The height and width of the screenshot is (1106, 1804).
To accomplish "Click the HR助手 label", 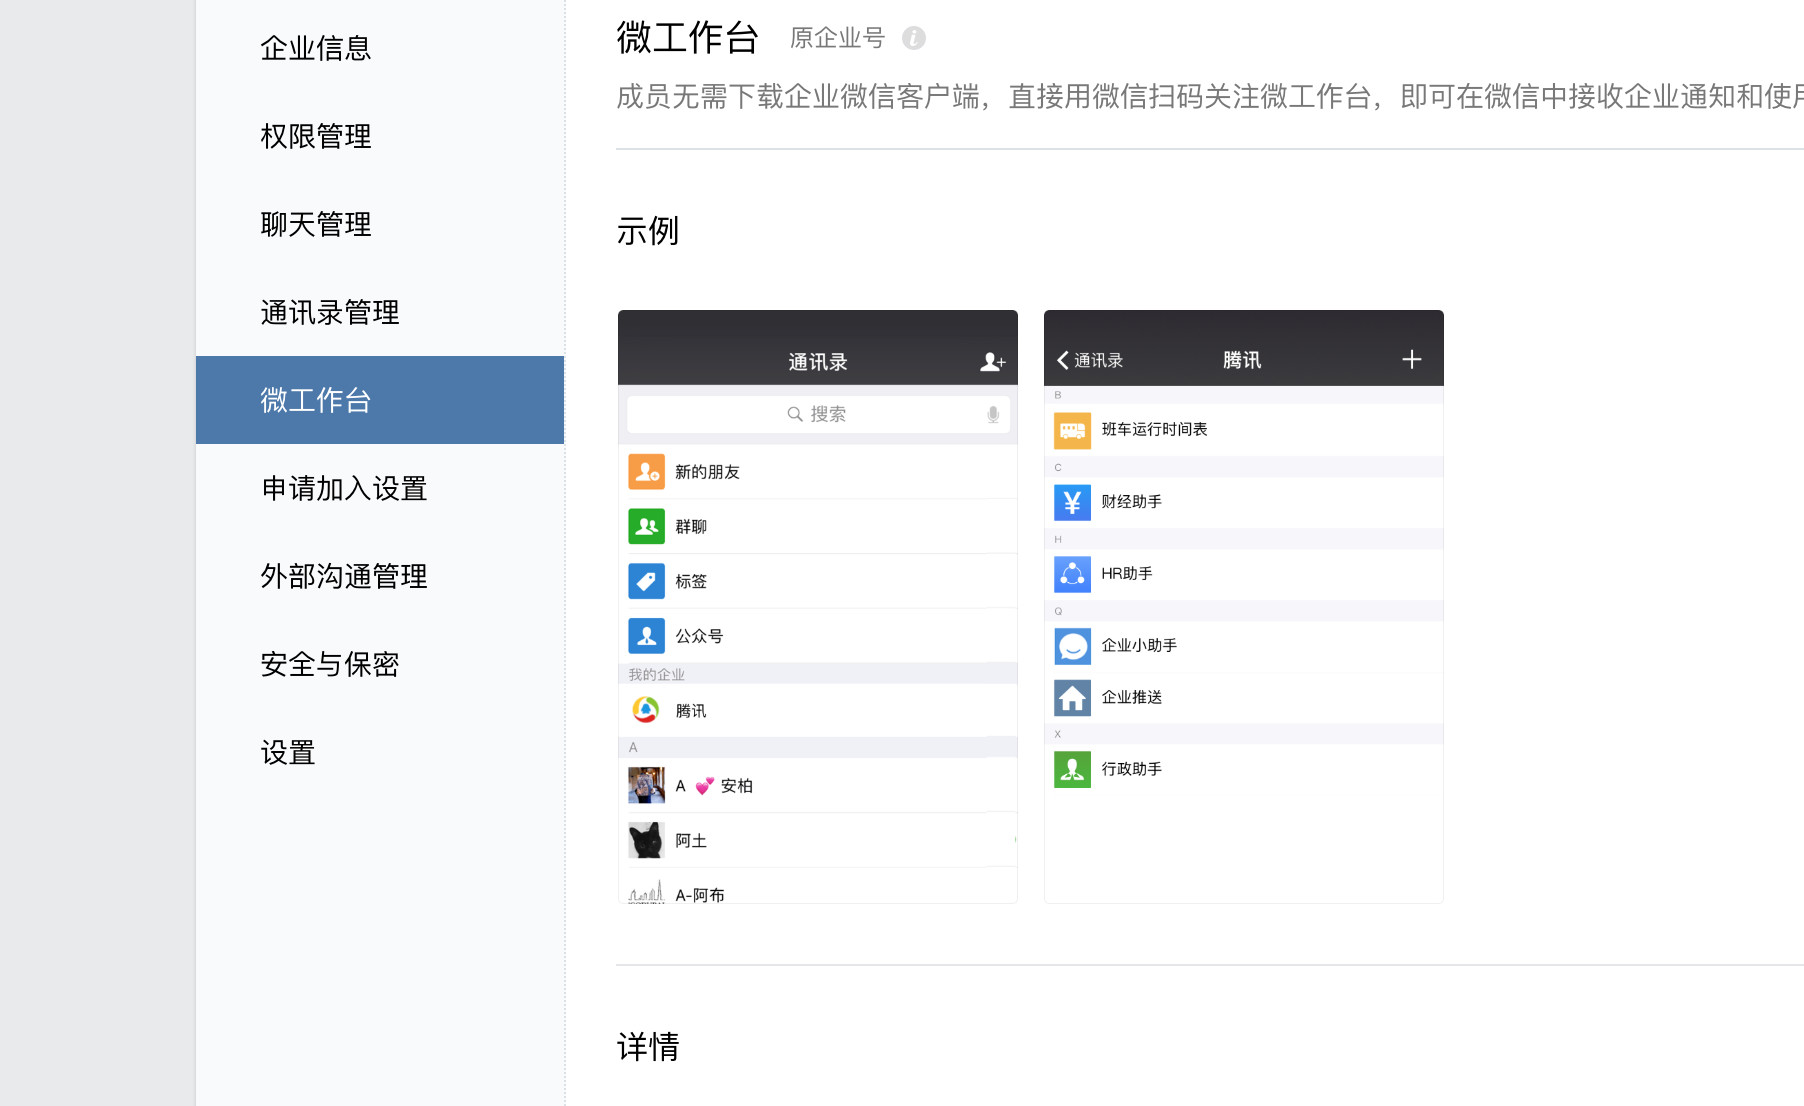I will (1127, 573).
